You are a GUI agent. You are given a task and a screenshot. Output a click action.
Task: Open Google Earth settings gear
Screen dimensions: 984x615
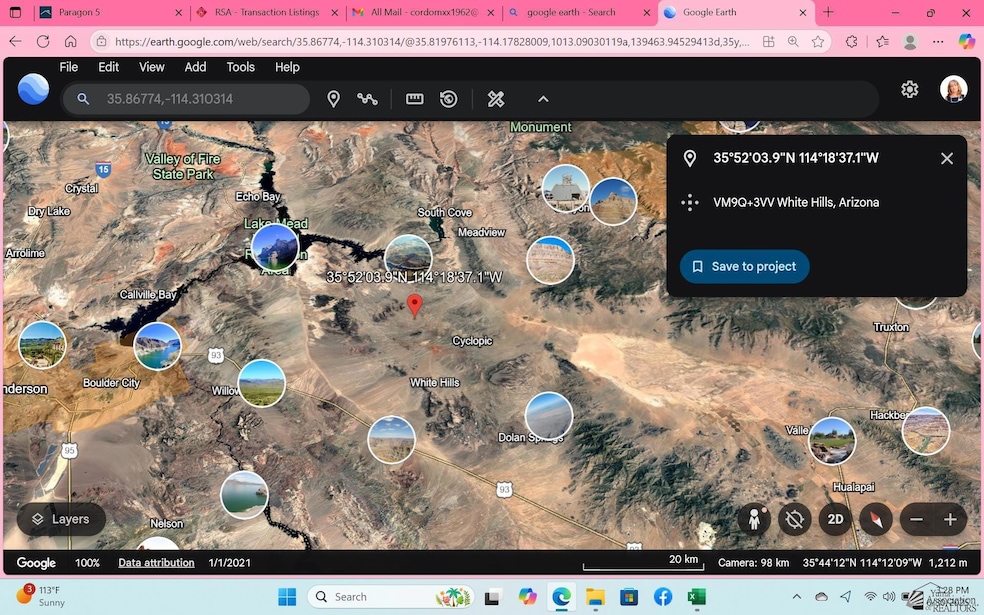click(x=909, y=89)
